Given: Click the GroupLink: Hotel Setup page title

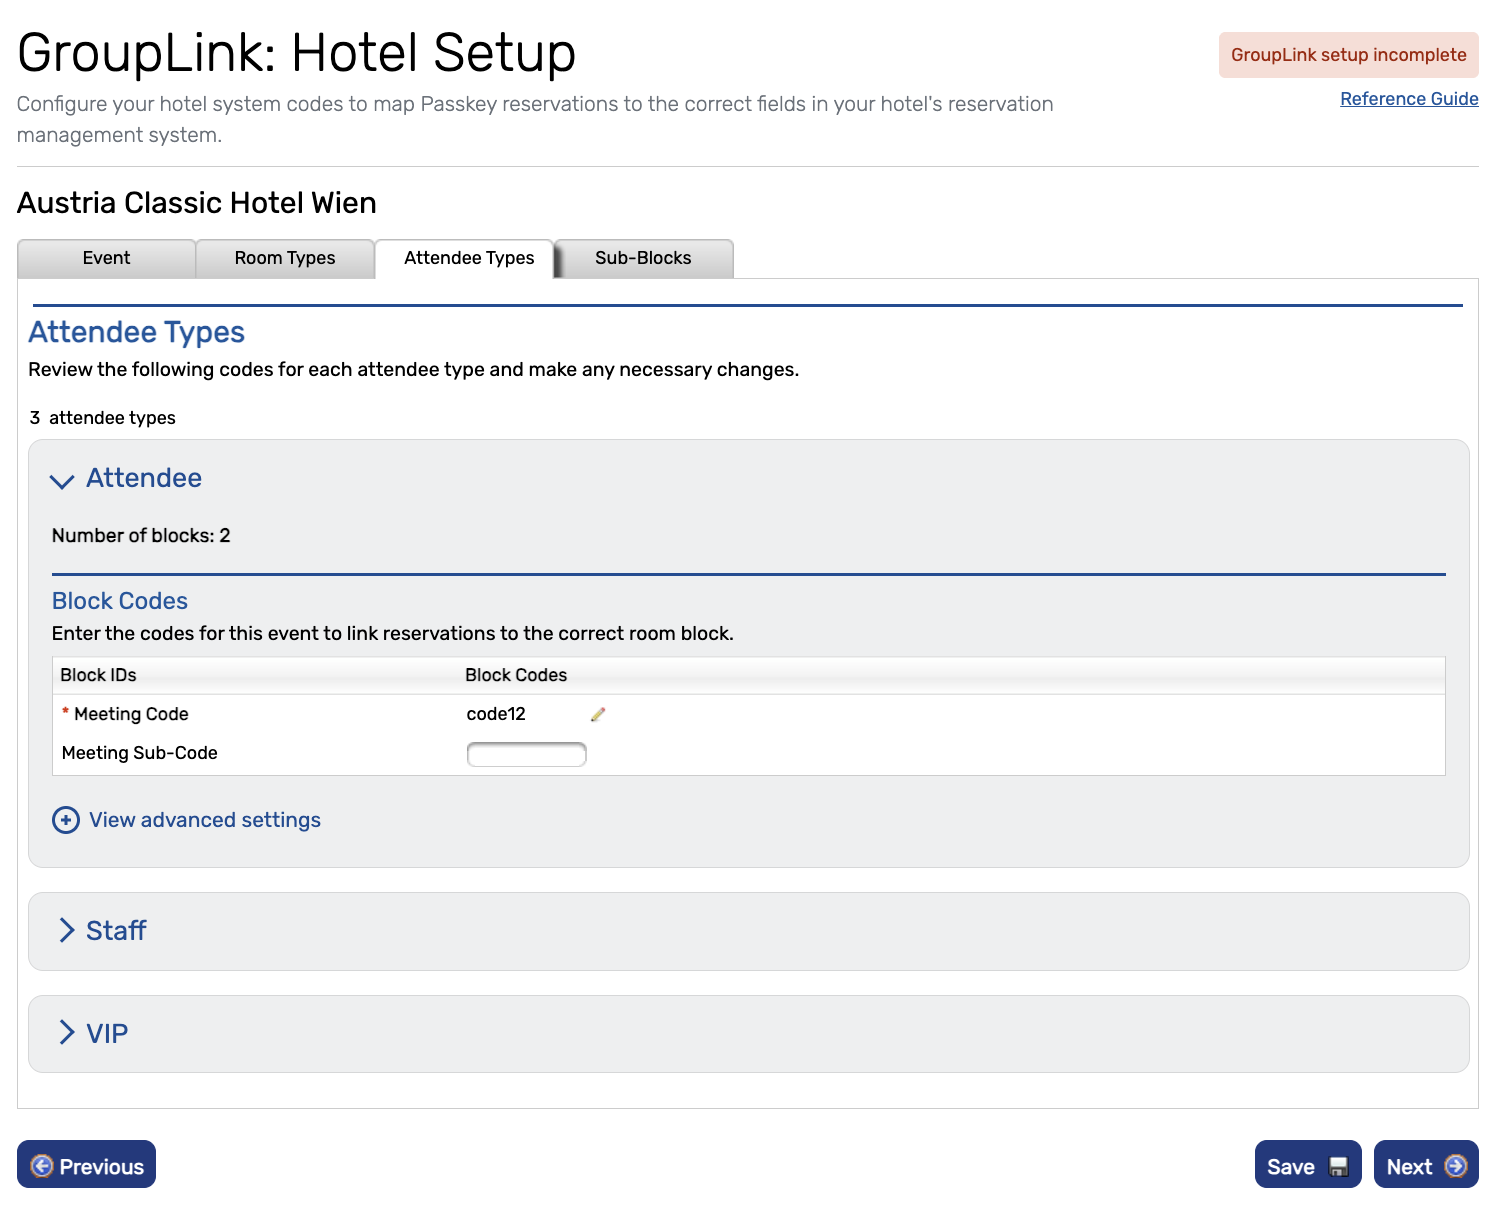Looking at the screenshot, I should (297, 53).
